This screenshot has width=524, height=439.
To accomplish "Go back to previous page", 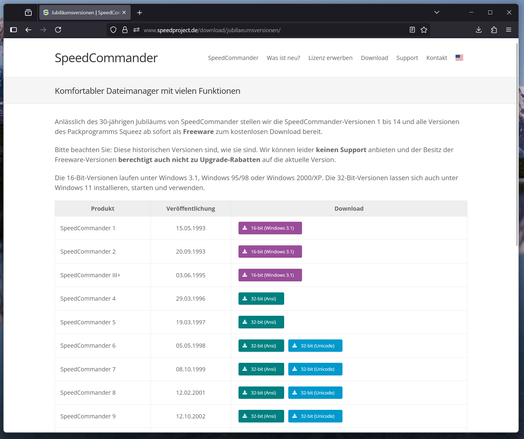I will click(x=28, y=30).
